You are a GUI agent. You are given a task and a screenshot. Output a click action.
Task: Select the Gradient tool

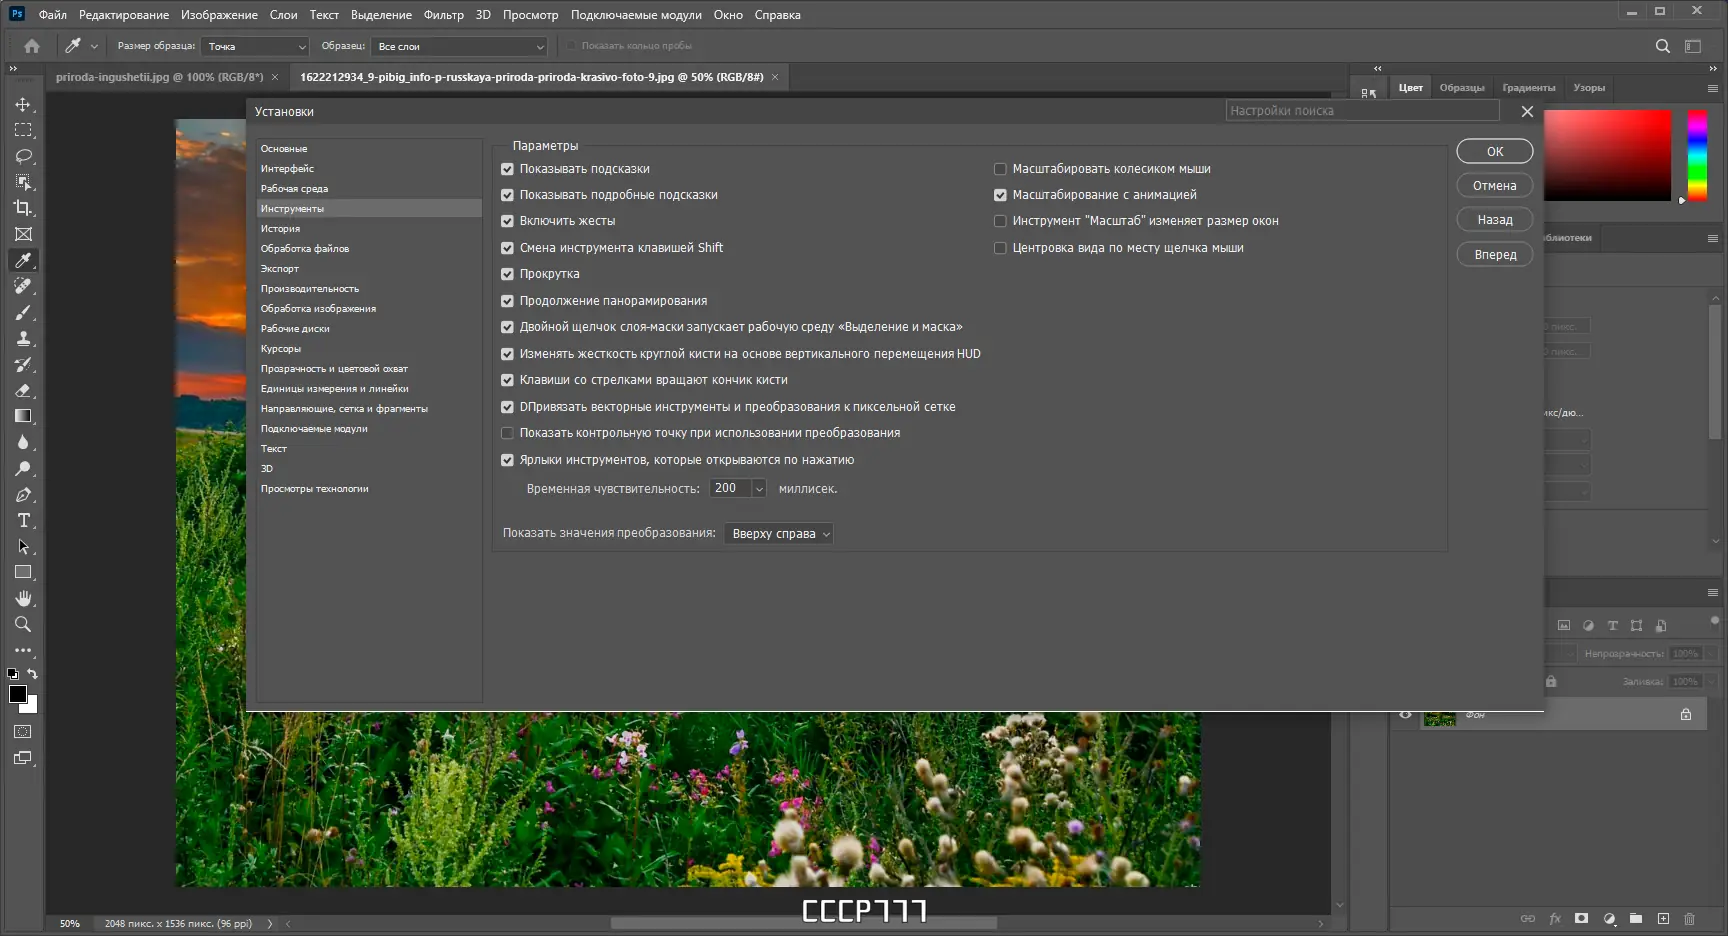(x=23, y=416)
